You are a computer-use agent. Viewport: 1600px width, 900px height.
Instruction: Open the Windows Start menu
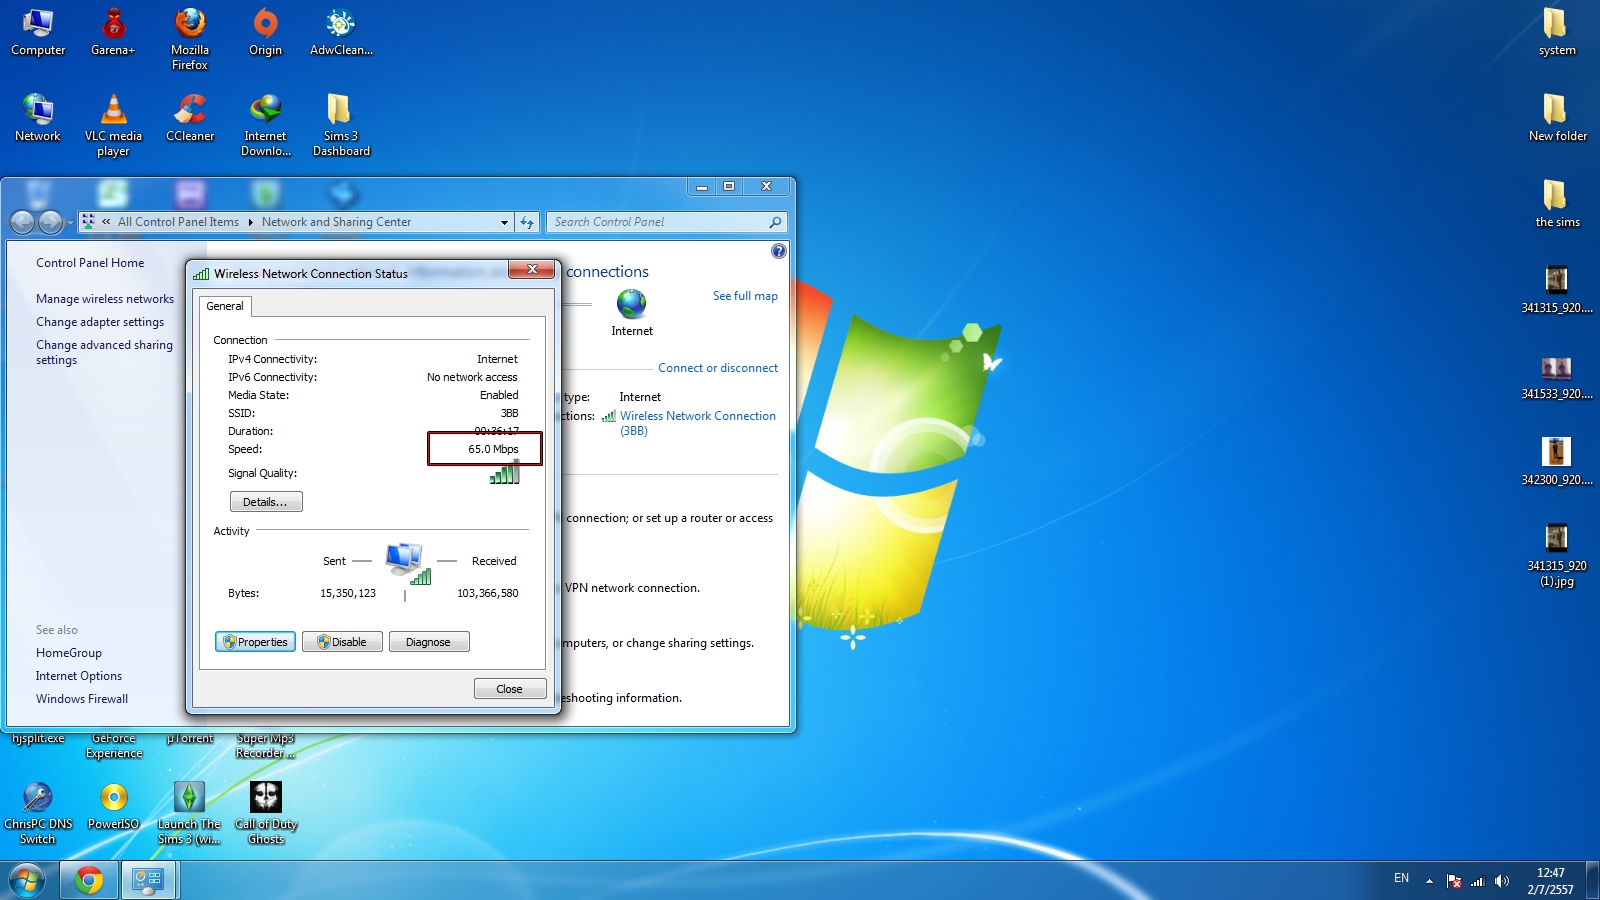27,880
